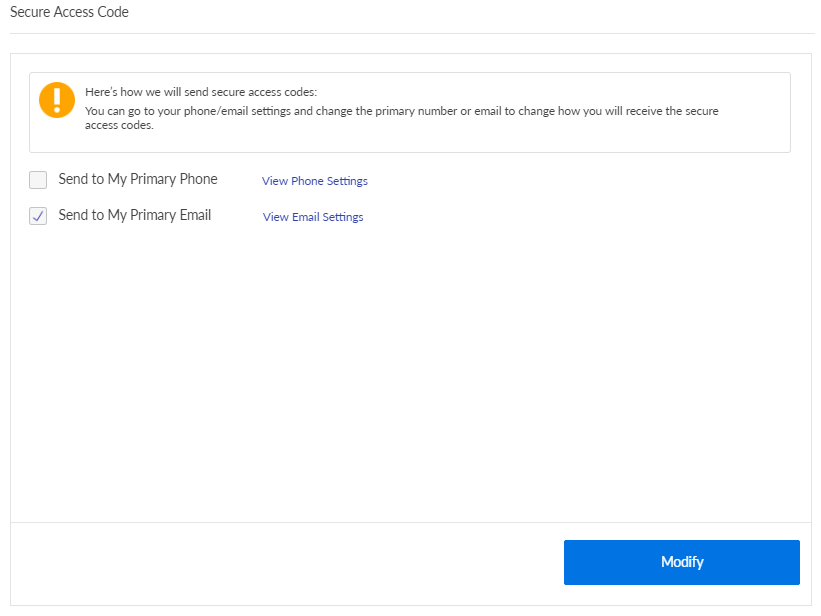Open the View Email Settings link

(313, 217)
